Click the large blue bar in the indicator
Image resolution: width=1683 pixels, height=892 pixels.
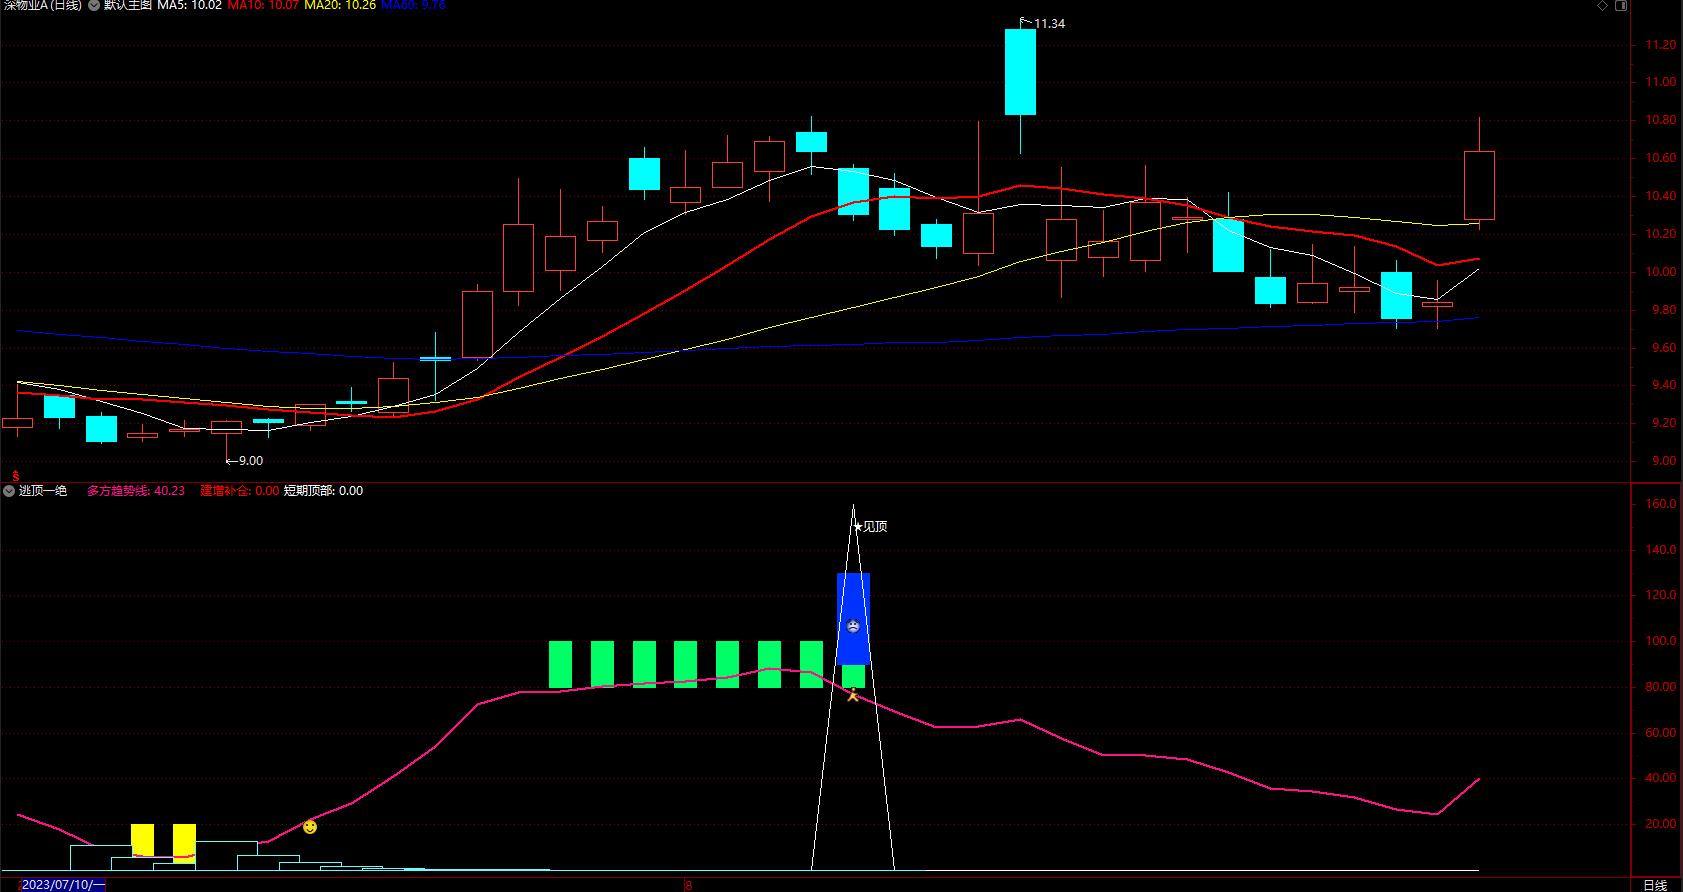coord(853,618)
